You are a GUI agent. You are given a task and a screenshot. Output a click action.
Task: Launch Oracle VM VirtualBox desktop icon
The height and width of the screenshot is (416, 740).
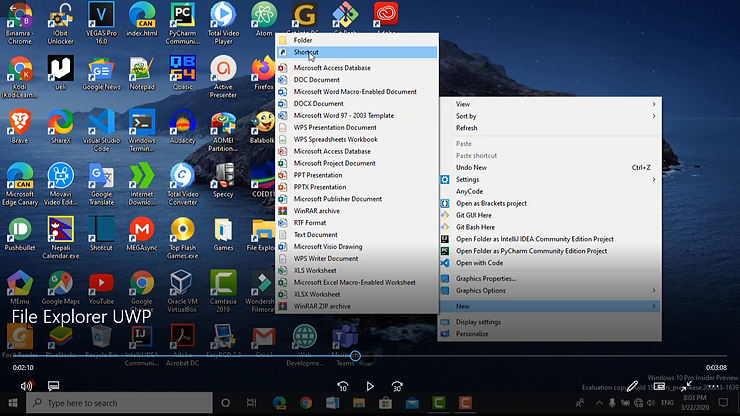tap(183, 291)
